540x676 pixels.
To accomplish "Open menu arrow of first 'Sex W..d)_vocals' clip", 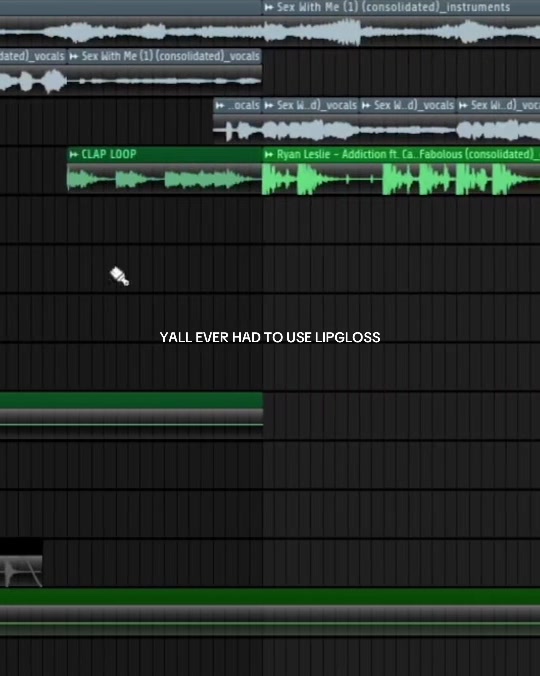I will click(x=269, y=105).
